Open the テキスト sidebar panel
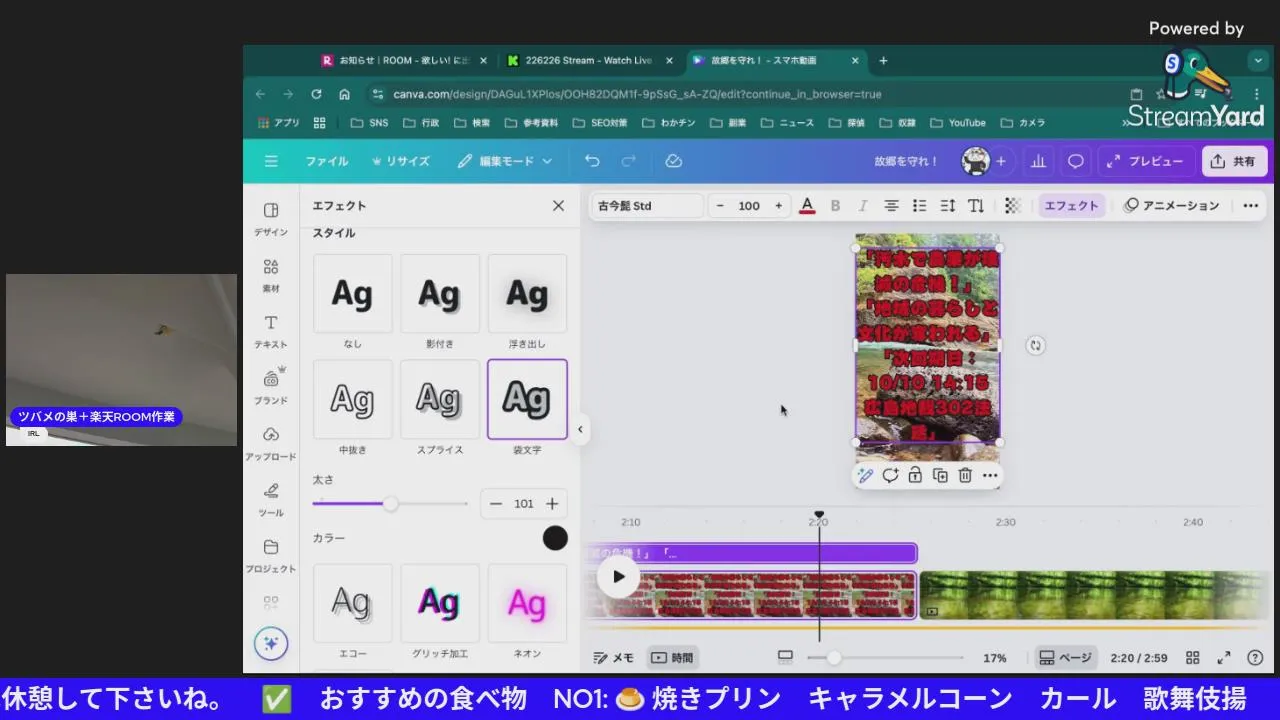This screenshot has height=720, width=1280. click(271, 330)
